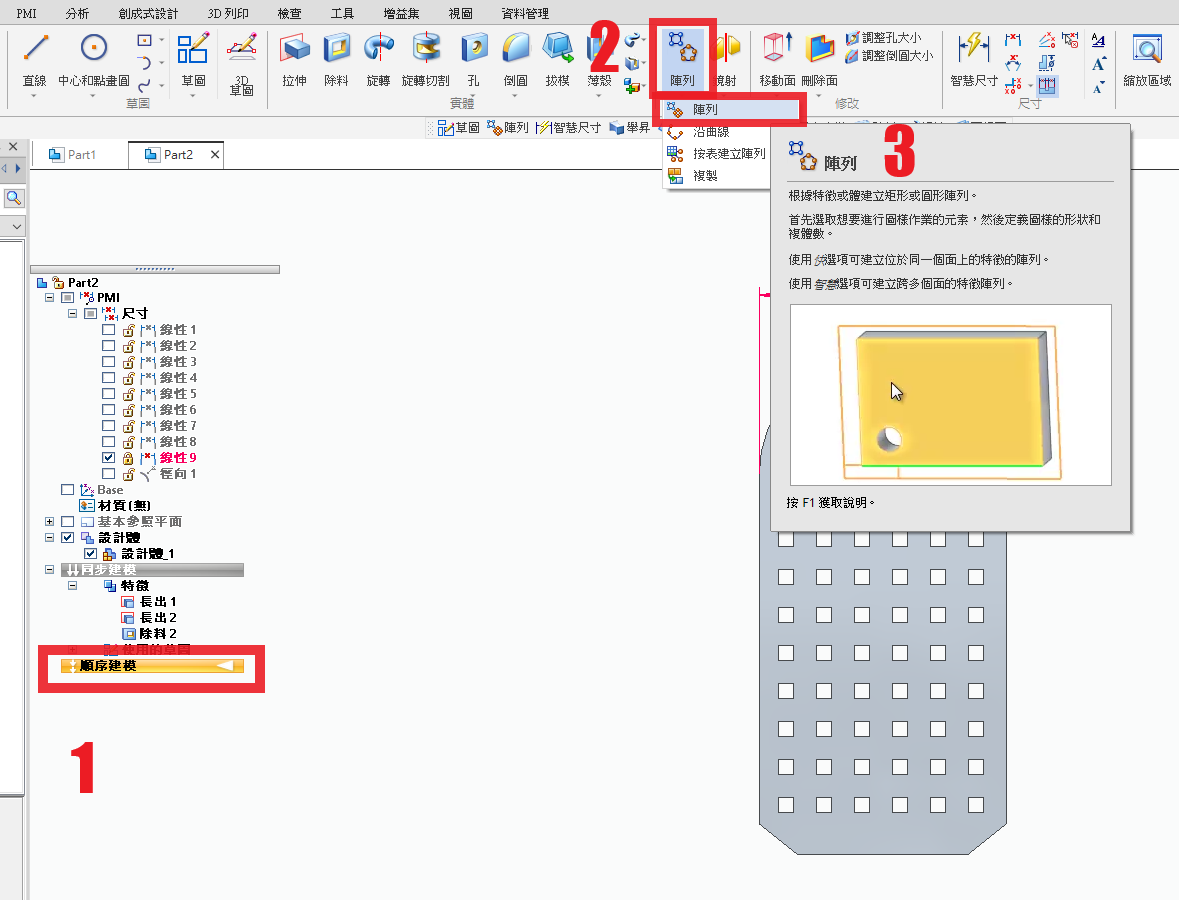Activate the 拉伸 extrude tool

[x=294, y=59]
